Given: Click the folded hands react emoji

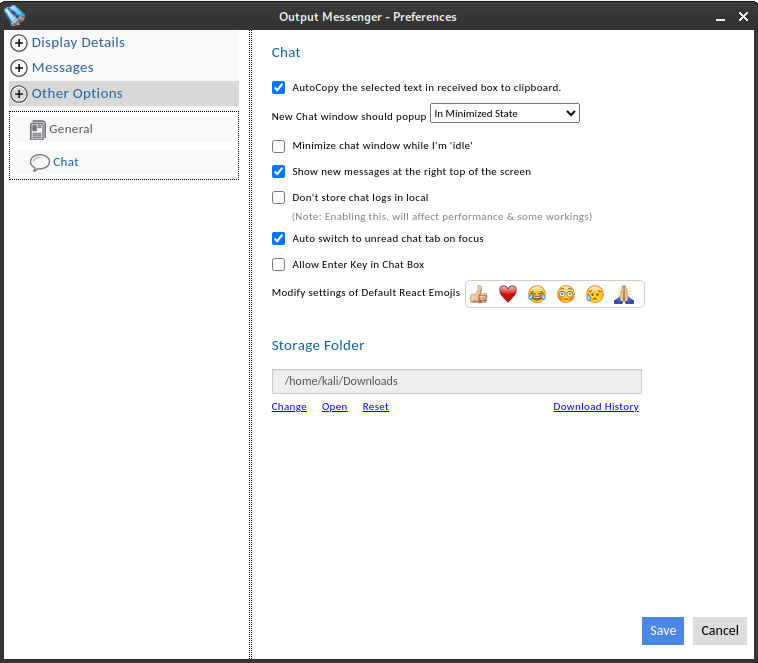Looking at the screenshot, I should [x=624, y=294].
